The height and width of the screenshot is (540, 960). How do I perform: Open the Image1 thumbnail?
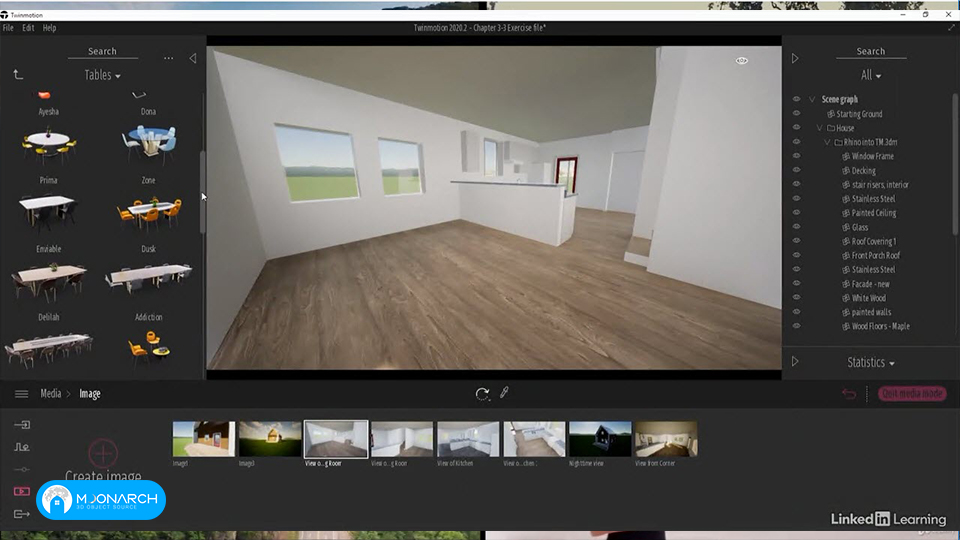(x=203, y=438)
